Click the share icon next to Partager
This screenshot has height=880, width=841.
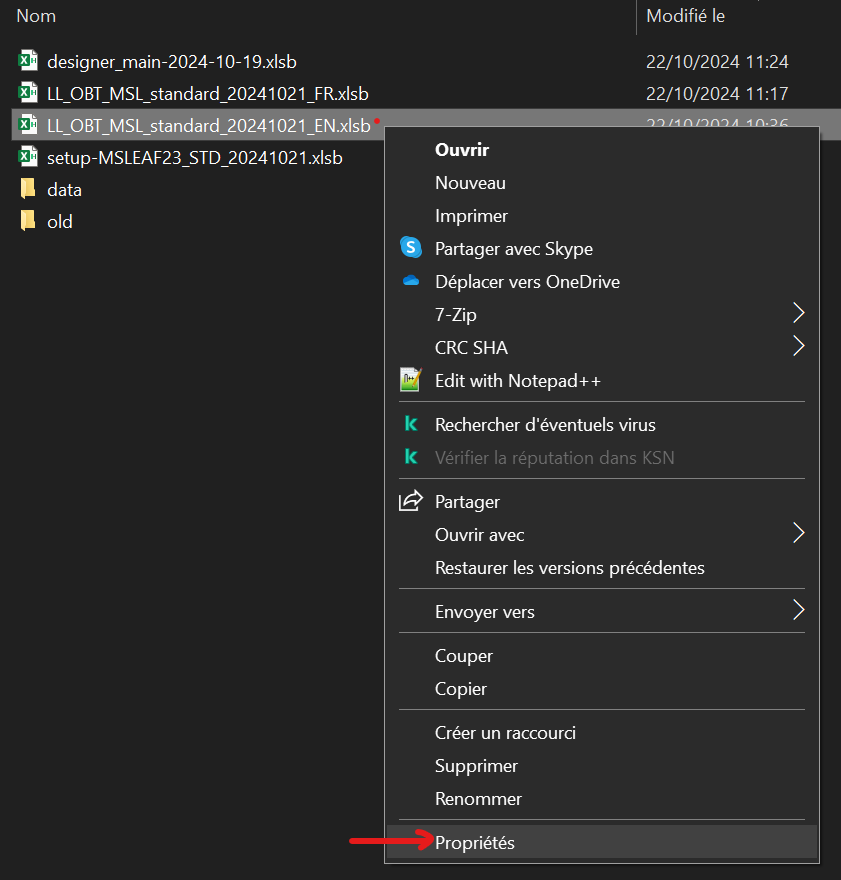click(x=411, y=501)
